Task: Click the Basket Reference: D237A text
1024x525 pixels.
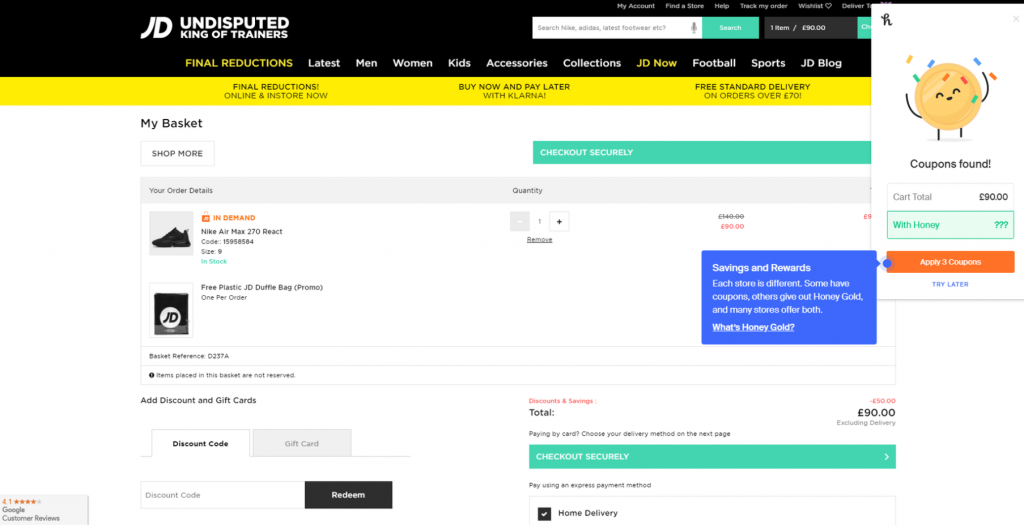Action: pos(189,356)
